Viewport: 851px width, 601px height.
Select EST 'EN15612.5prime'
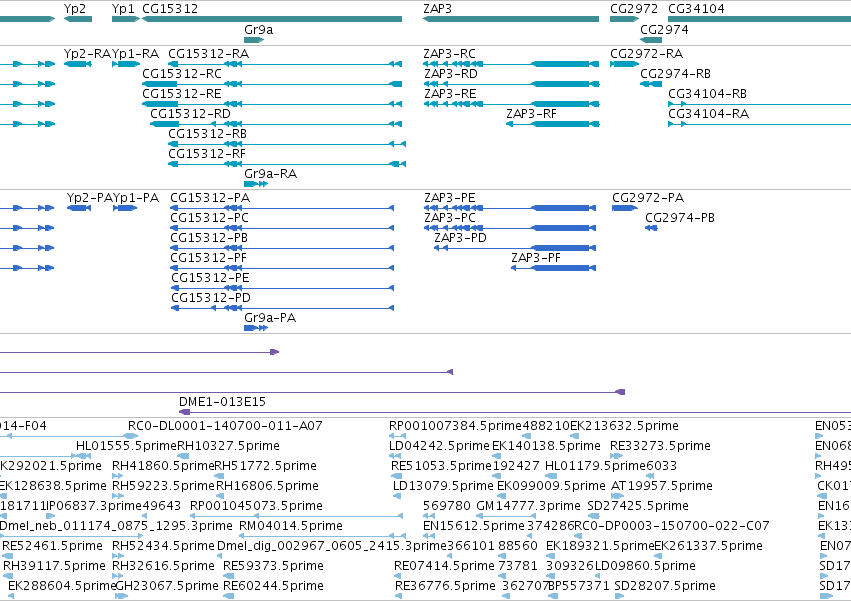click(x=474, y=527)
